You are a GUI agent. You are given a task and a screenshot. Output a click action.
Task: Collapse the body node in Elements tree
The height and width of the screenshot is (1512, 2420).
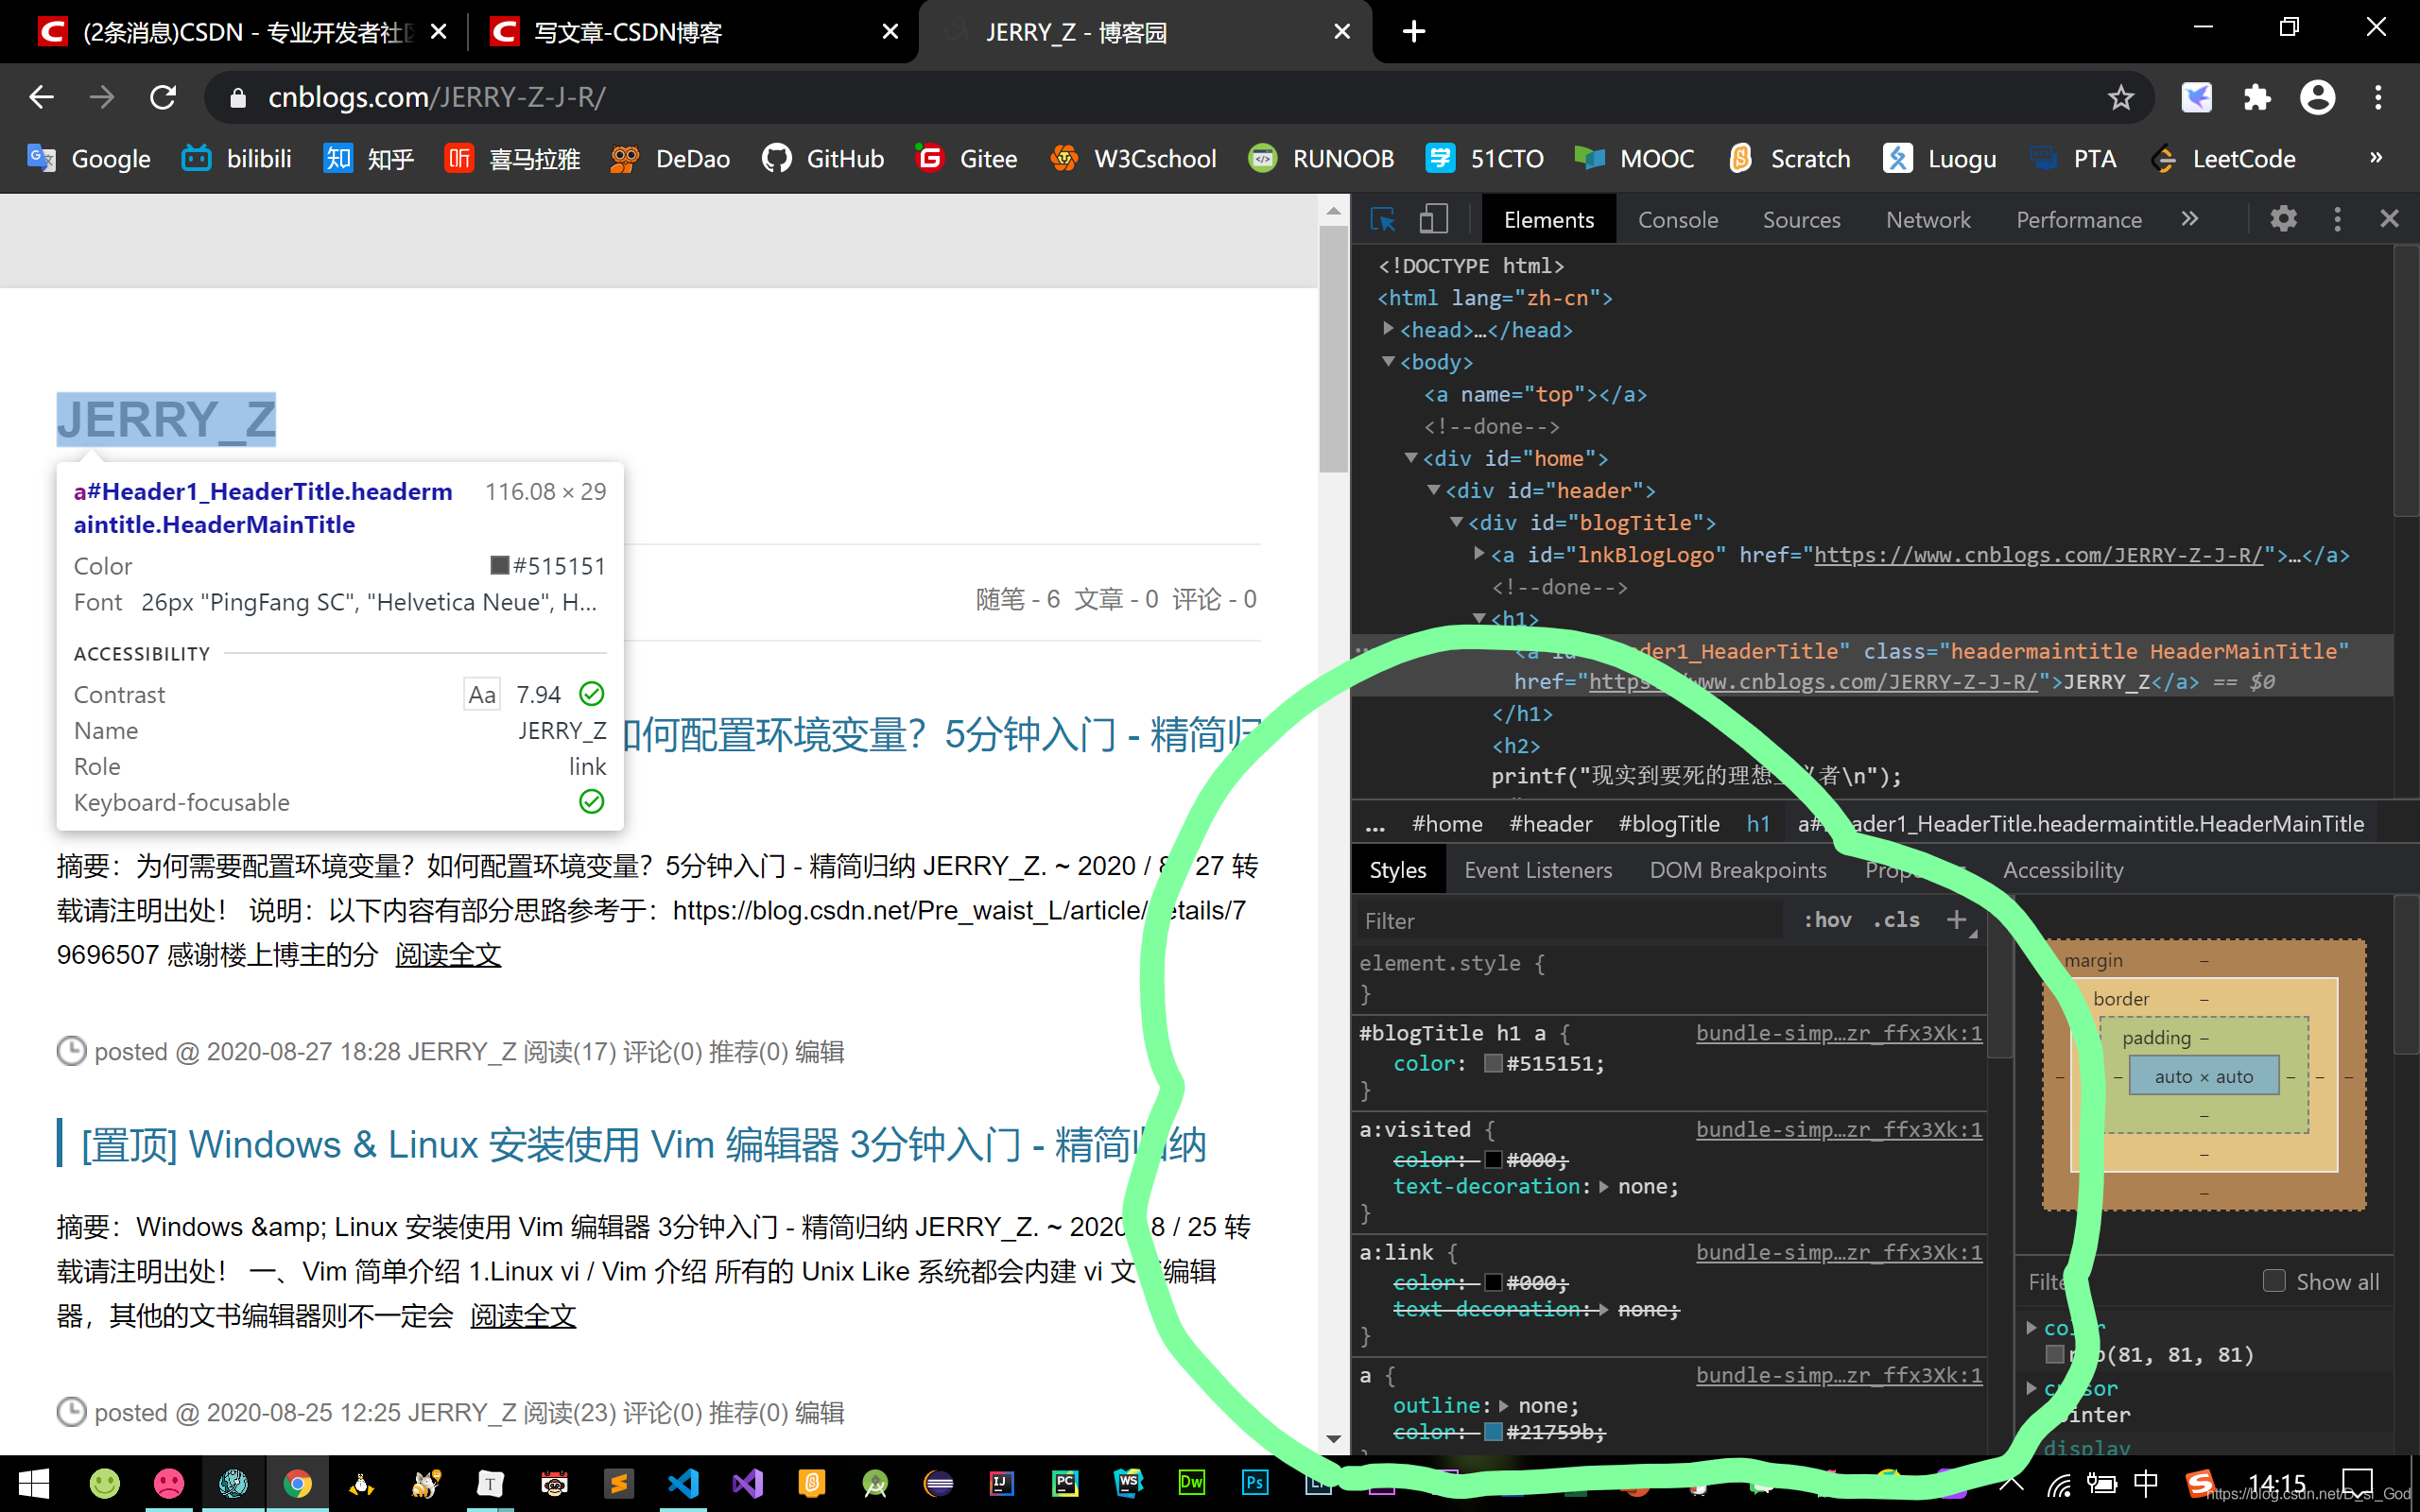tap(1389, 362)
